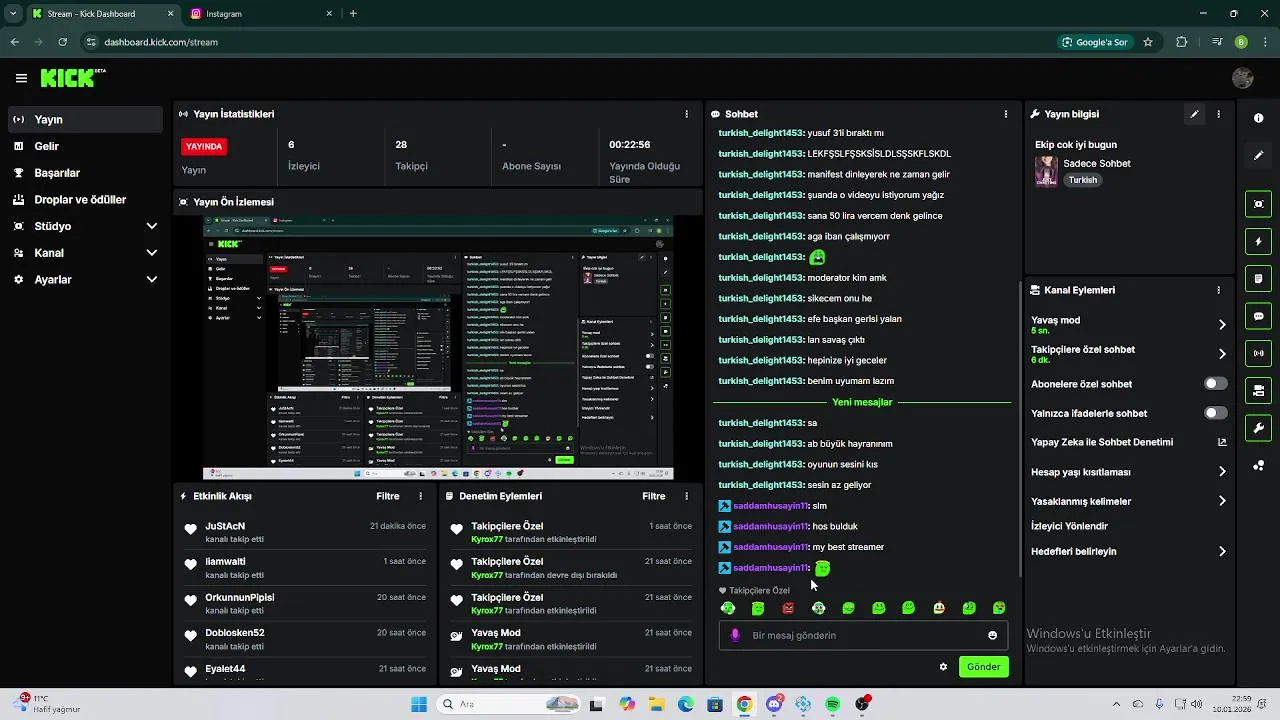Open the user avatar menu
The width and height of the screenshot is (1280, 720).
[x=1243, y=78]
